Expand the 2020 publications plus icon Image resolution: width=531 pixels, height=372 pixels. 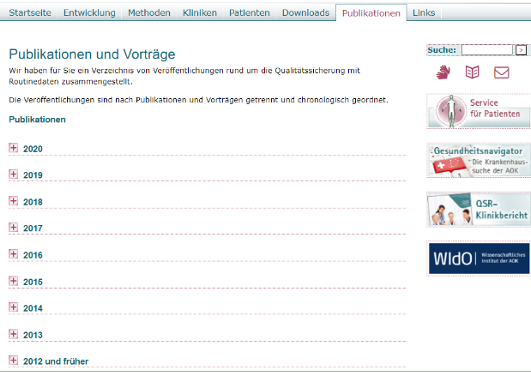click(x=13, y=148)
